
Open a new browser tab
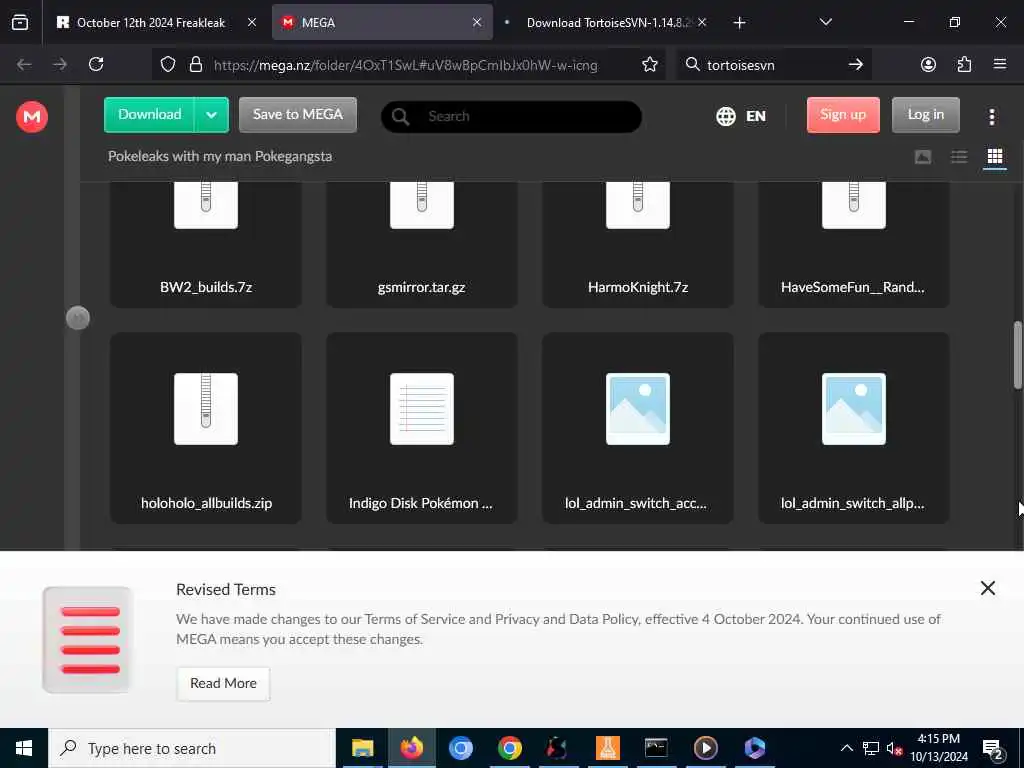click(x=739, y=23)
